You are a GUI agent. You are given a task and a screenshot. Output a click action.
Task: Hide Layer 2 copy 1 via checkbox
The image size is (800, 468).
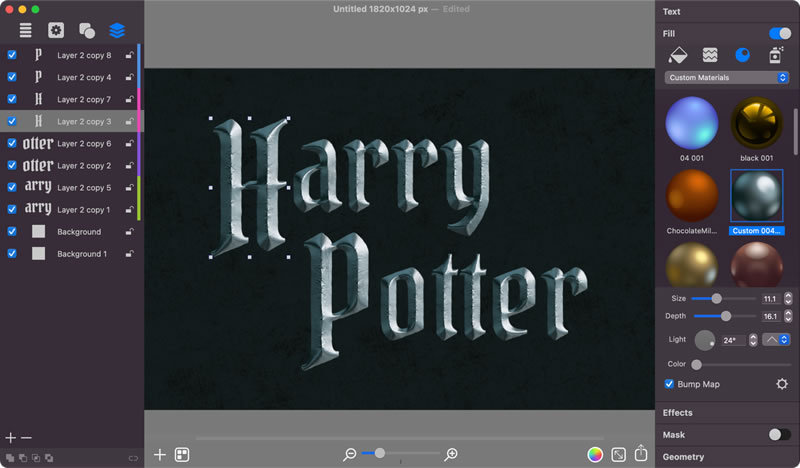point(12,209)
